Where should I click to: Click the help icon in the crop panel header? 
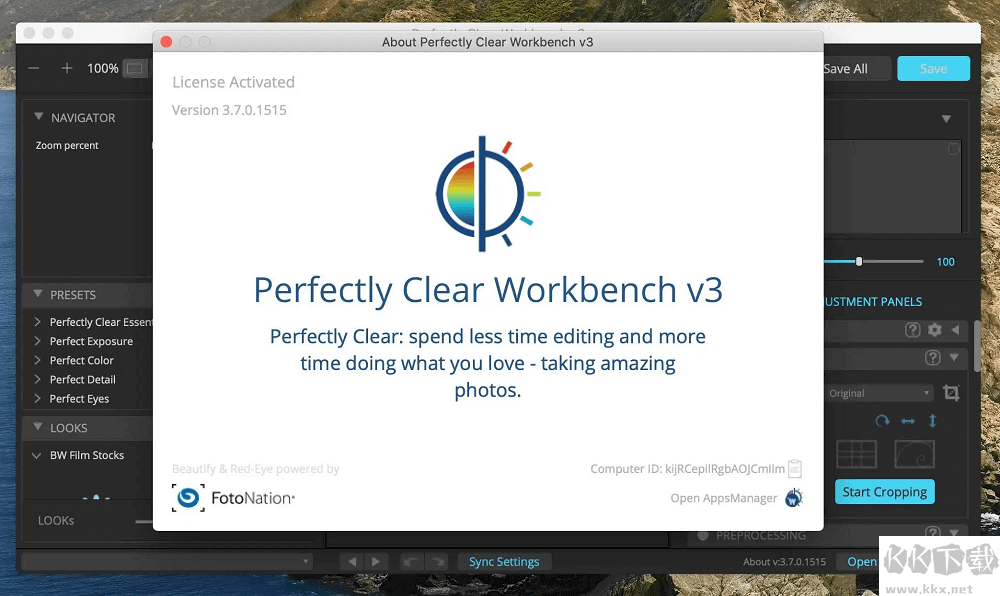coord(932,358)
